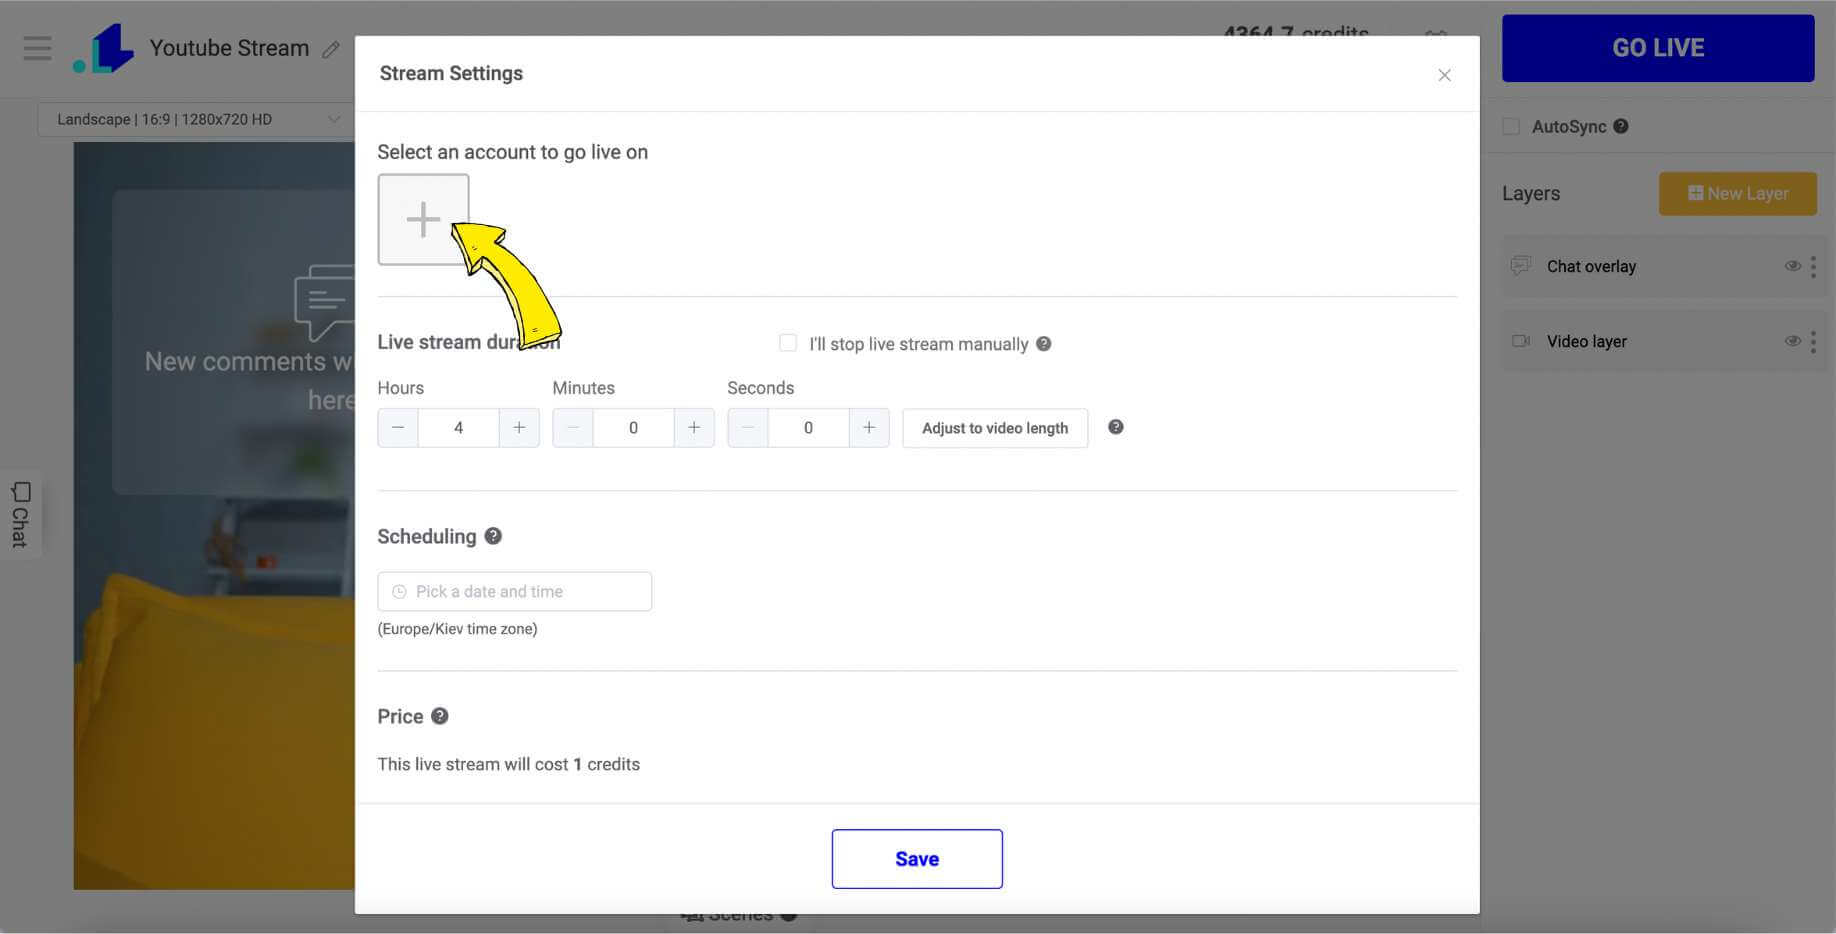Hide the Chat overlay layer with the eye toggle
This screenshot has height=934, width=1836.
point(1793,266)
